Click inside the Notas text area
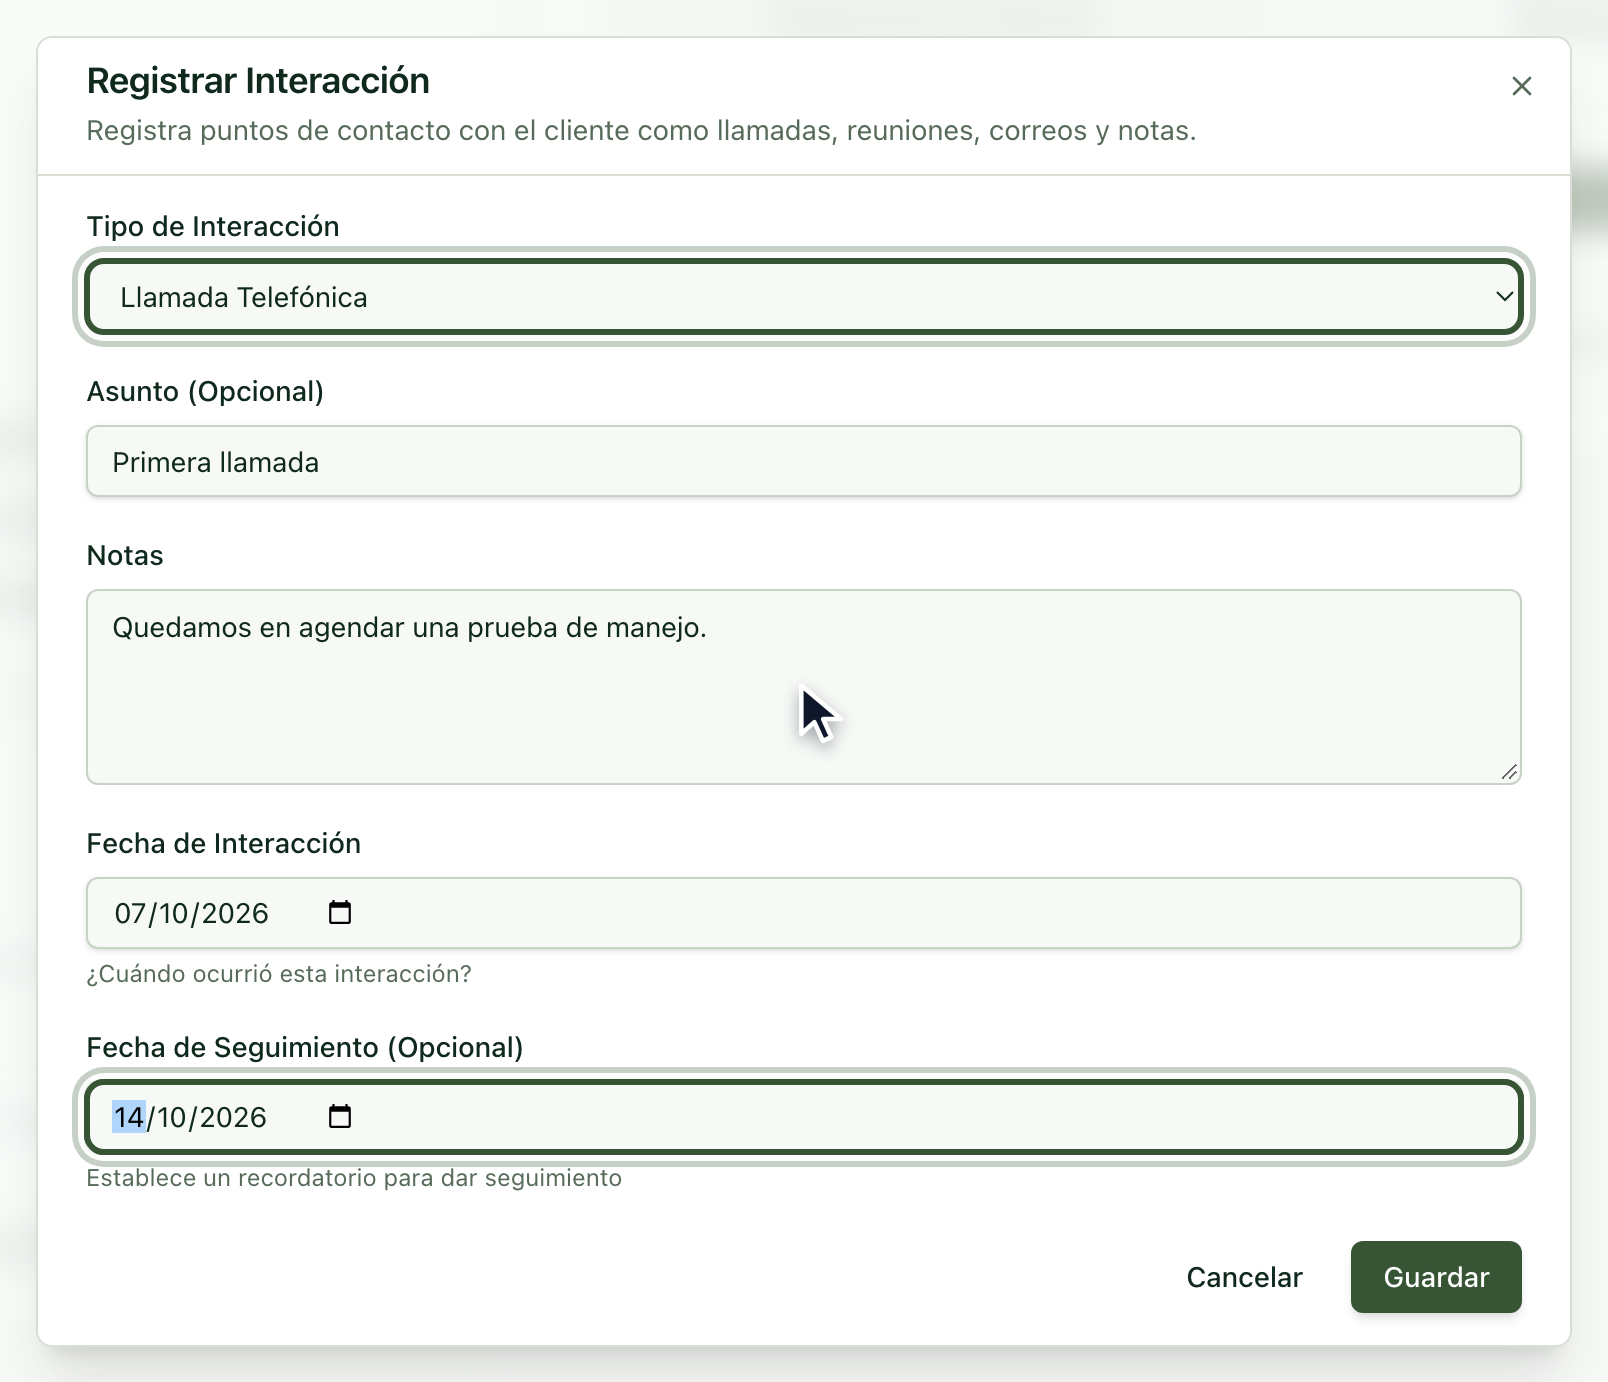Image resolution: width=1608 pixels, height=1382 pixels. (804, 687)
